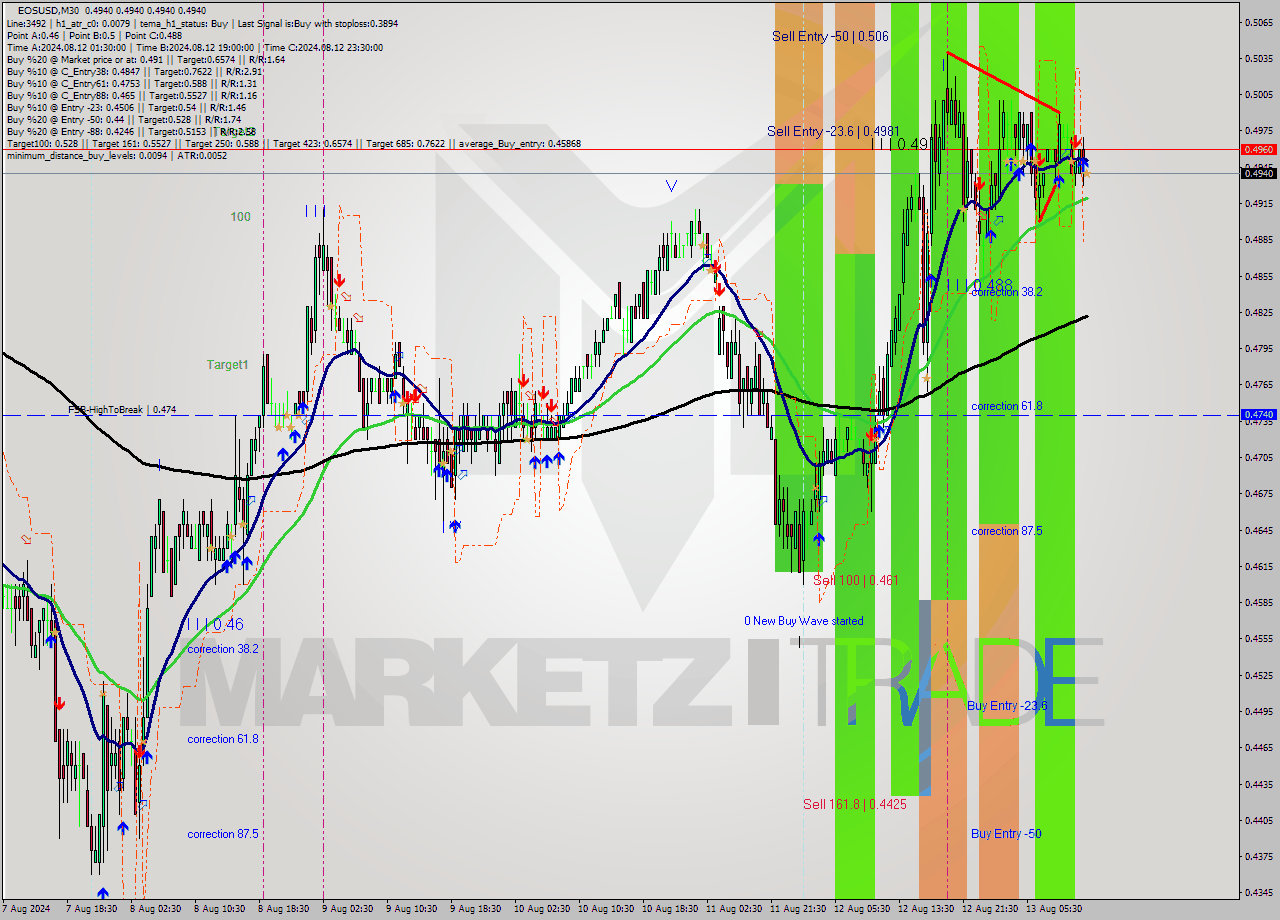The height and width of the screenshot is (920, 1280).
Task: Select the 'Buy Entry -50' label
Action: pyautogui.click(x=1006, y=833)
